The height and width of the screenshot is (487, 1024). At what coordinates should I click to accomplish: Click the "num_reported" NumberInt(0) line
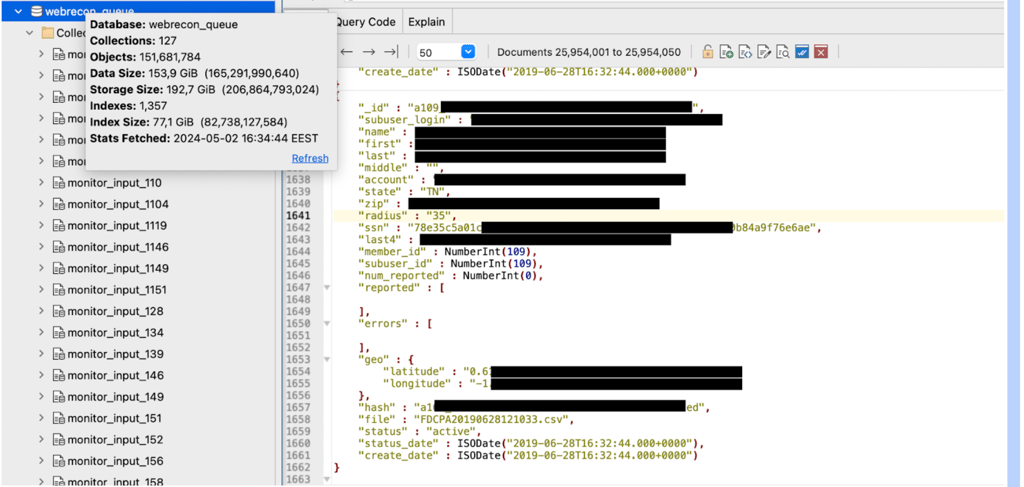click(x=451, y=275)
